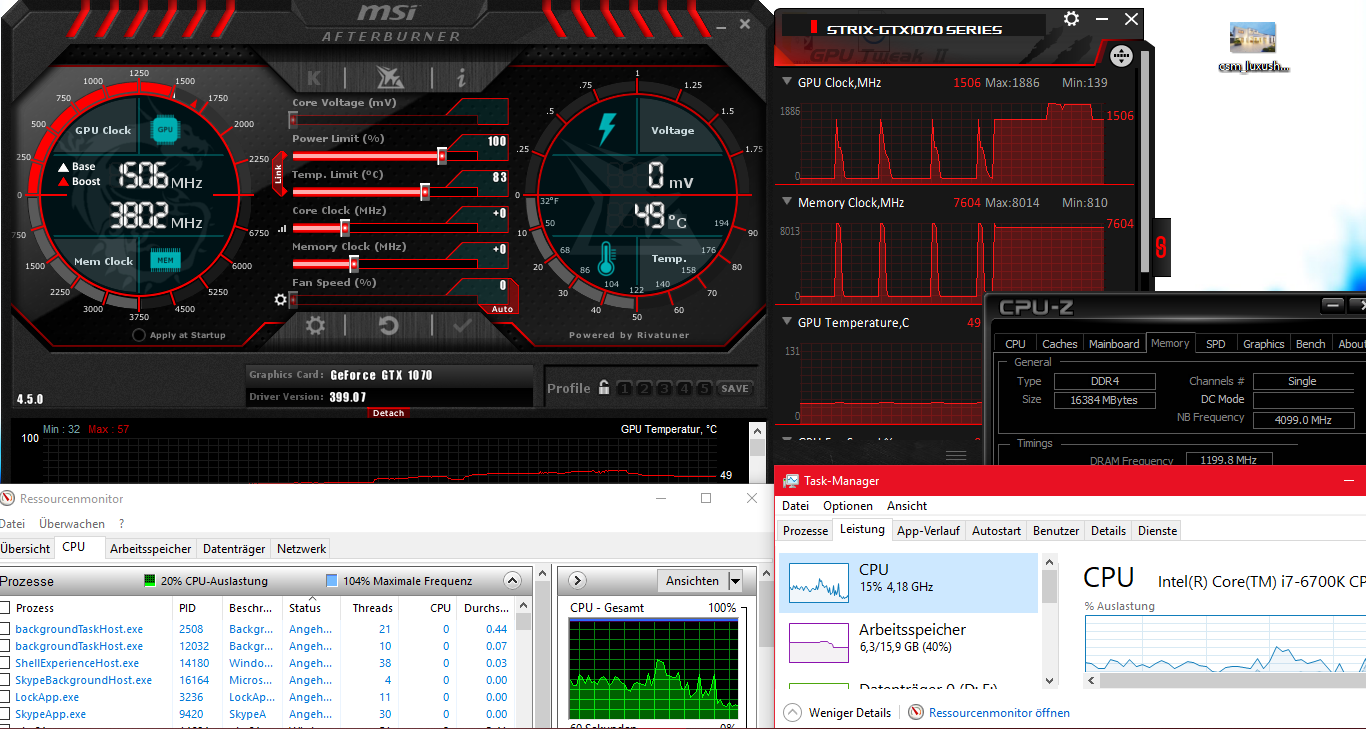The image size is (1366, 729).
Task: Click the Afterburner OC scanner jet logo icon
Action: [x=389, y=77]
